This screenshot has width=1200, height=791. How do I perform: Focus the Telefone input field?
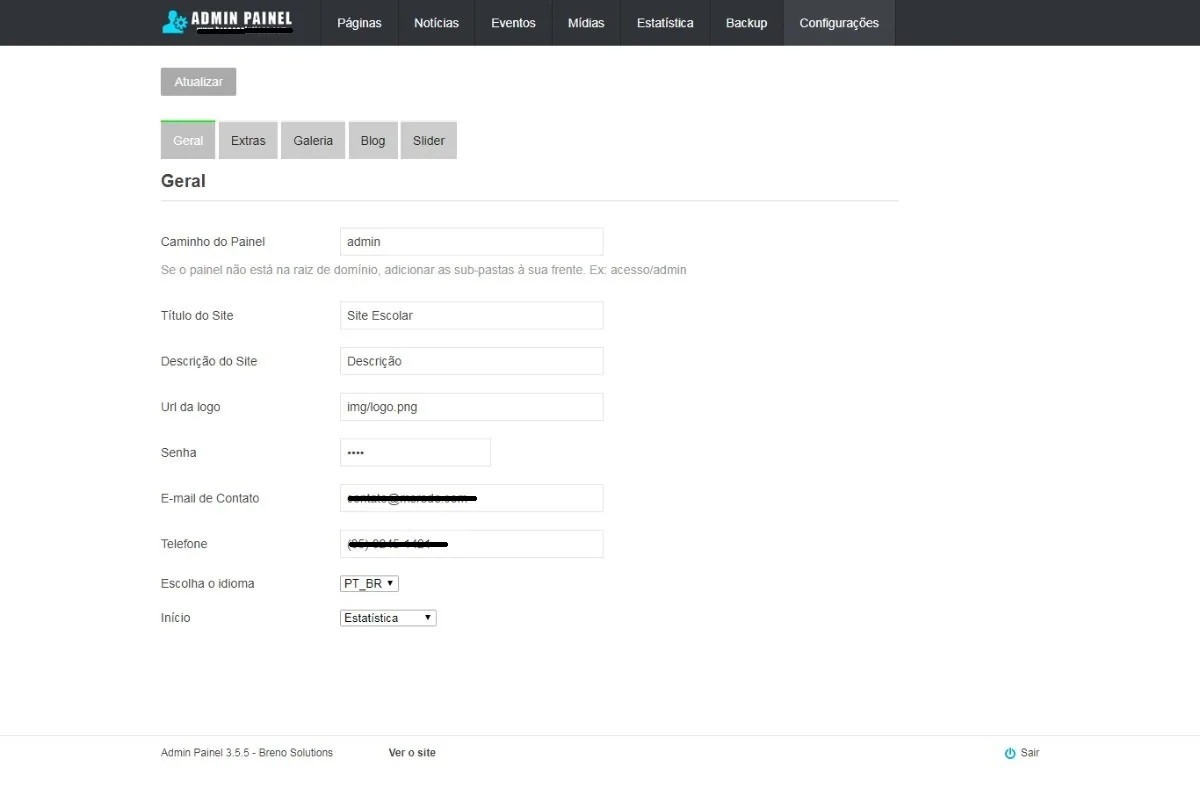tap(472, 544)
